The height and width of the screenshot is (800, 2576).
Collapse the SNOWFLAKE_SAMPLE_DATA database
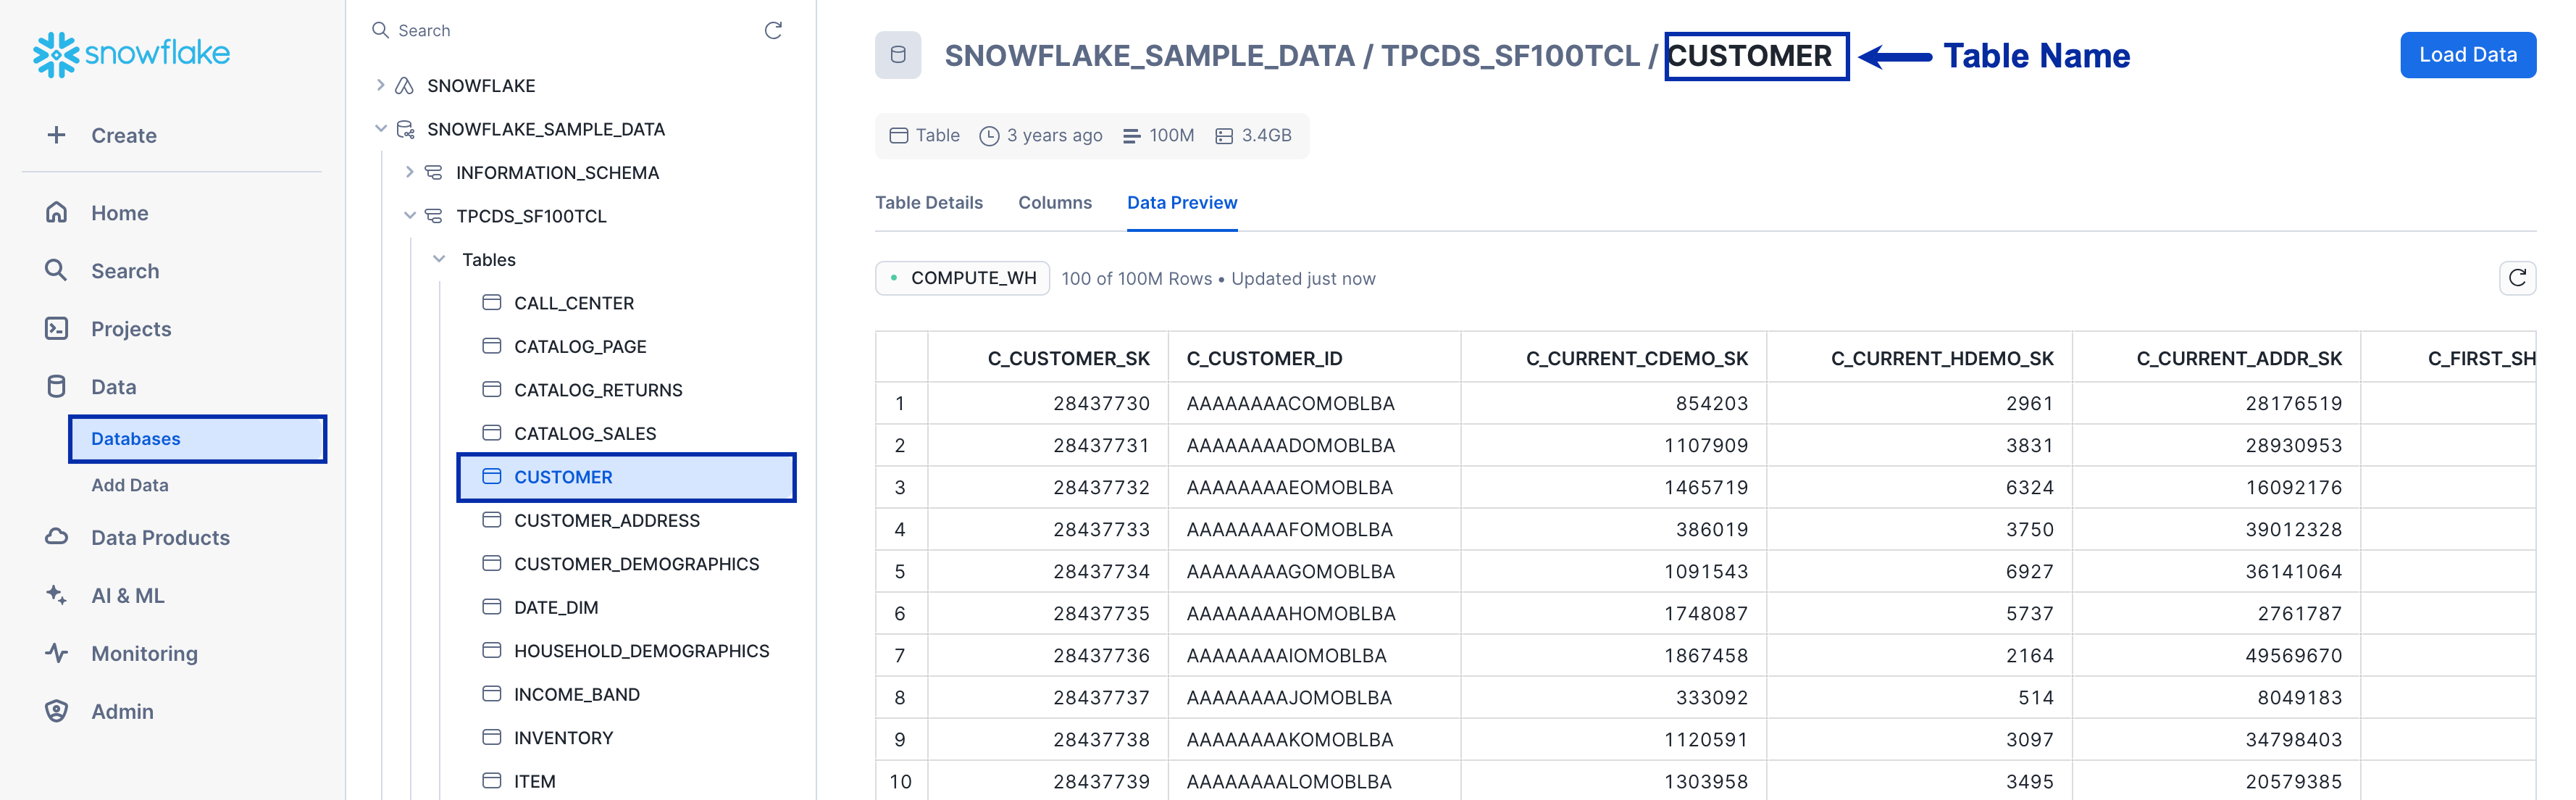pos(380,129)
